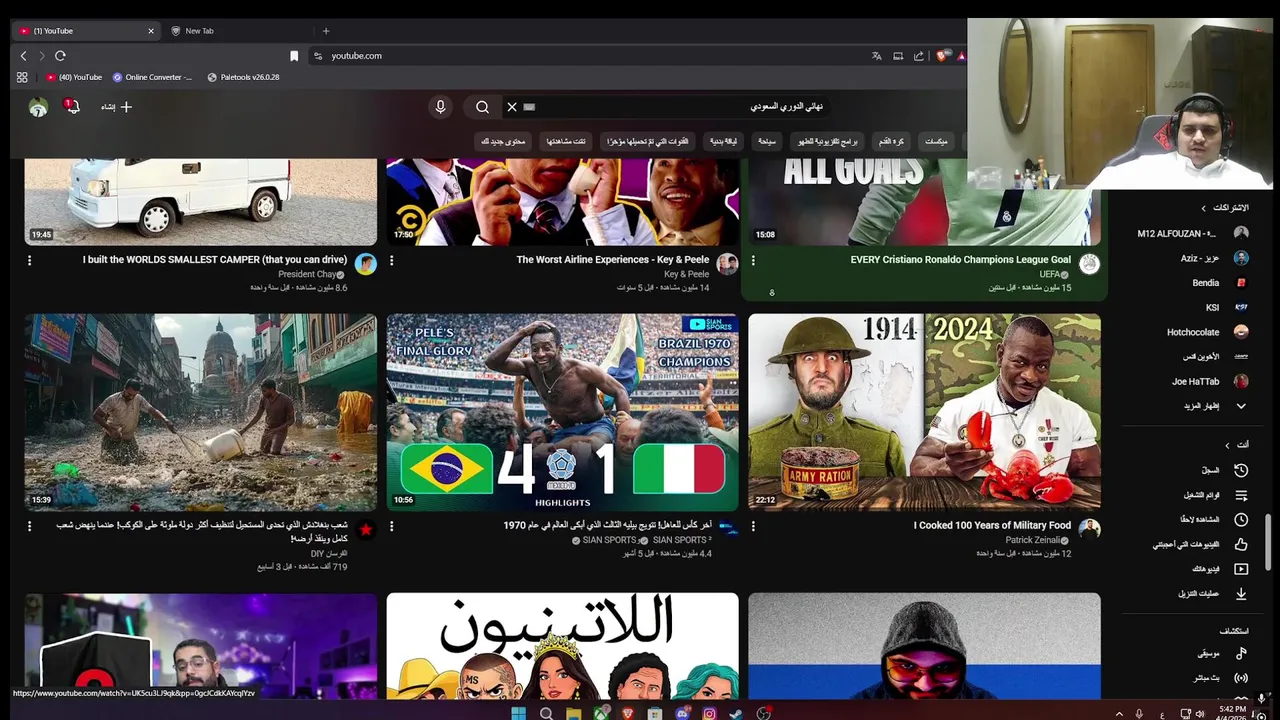The height and width of the screenshot is (720, 1280).
Task: Open the Patrick Zeinali channel avatar
Action: [x=1090, y=529]
